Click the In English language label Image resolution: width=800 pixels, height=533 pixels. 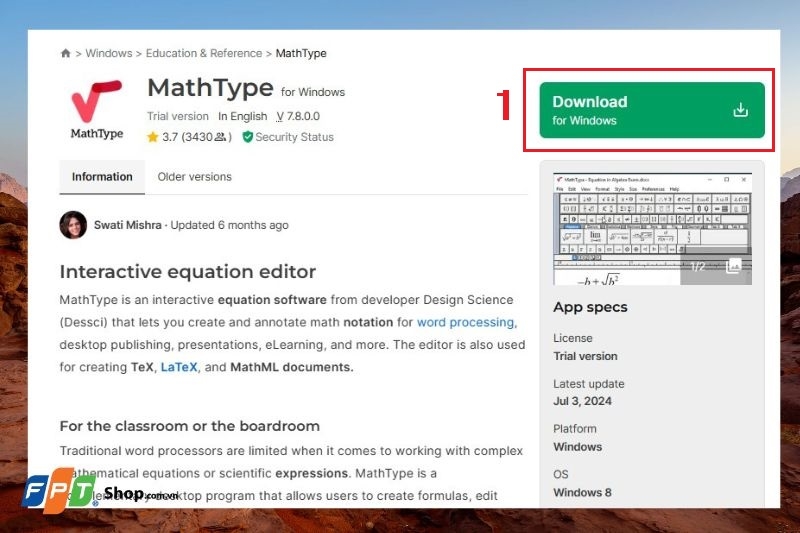[242, 116]
